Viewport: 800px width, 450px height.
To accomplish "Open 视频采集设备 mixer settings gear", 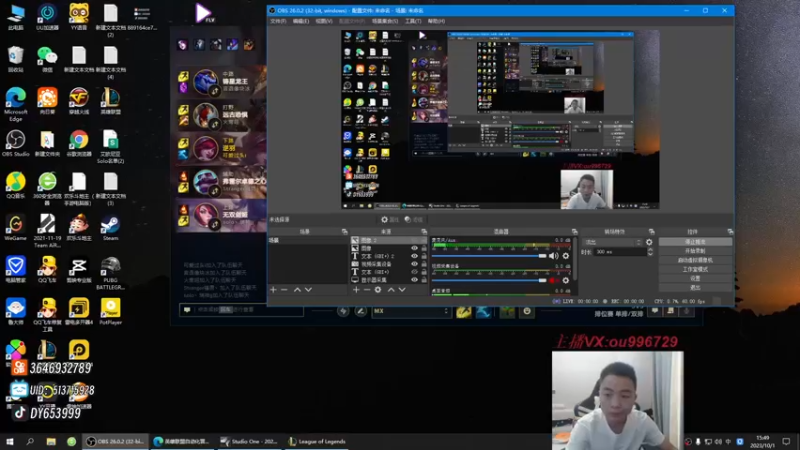I will (x=566, y=280).
